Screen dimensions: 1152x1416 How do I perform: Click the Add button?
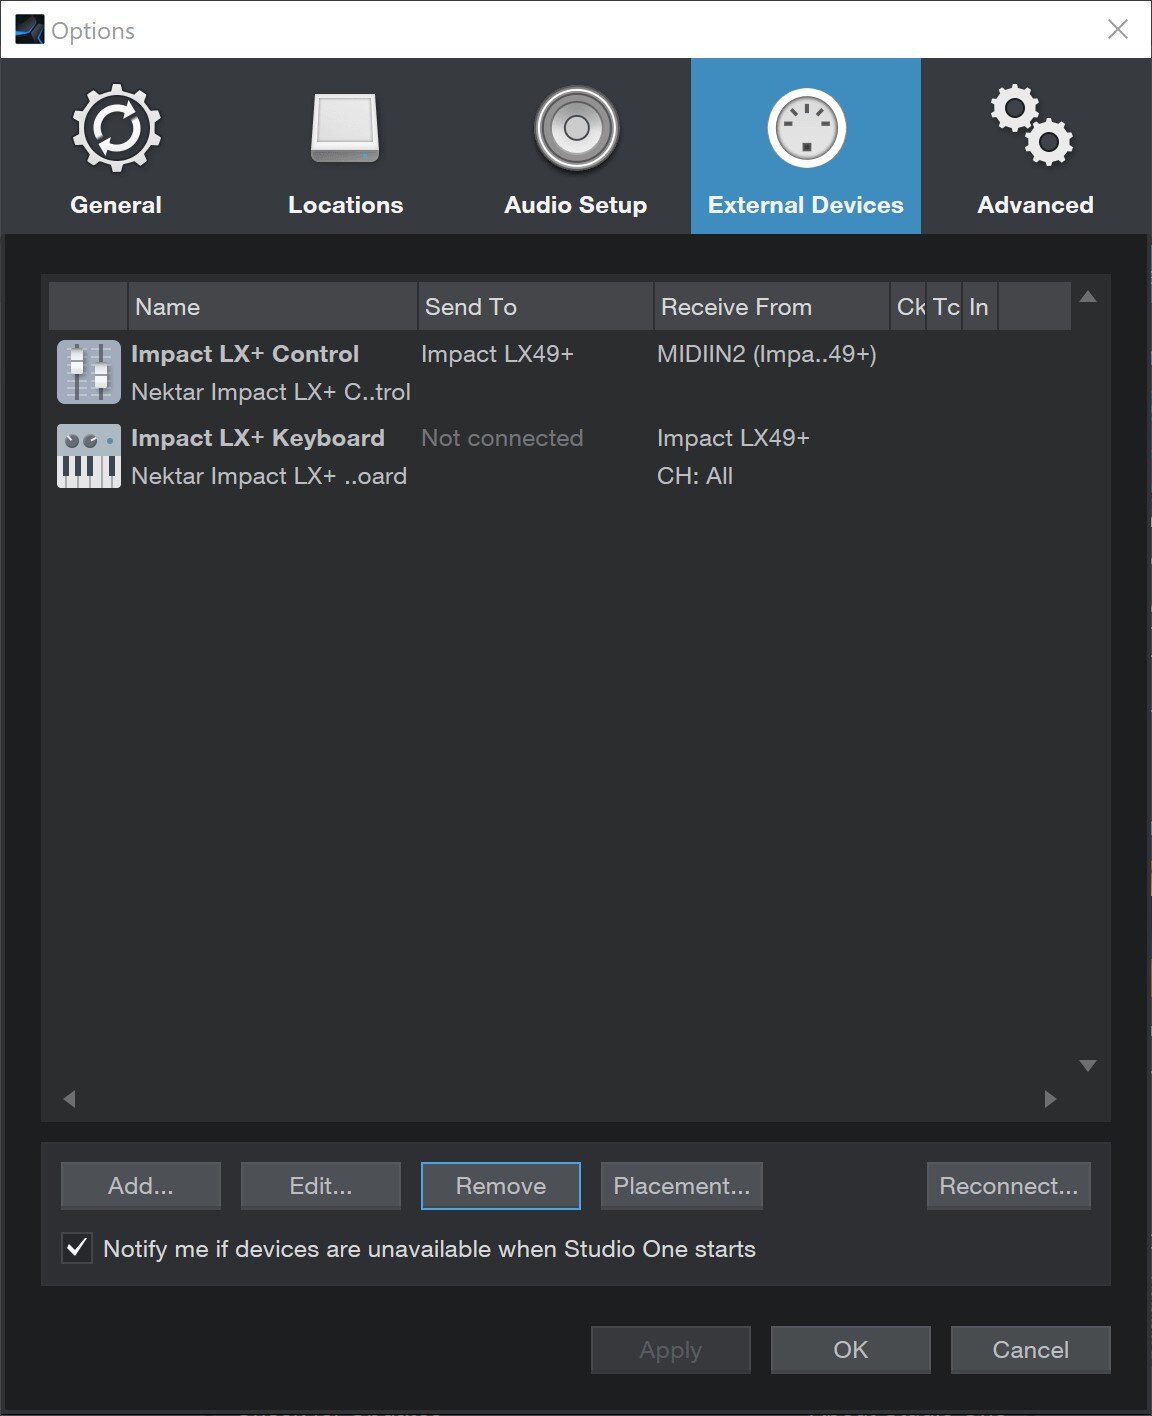pos(140,1185)
